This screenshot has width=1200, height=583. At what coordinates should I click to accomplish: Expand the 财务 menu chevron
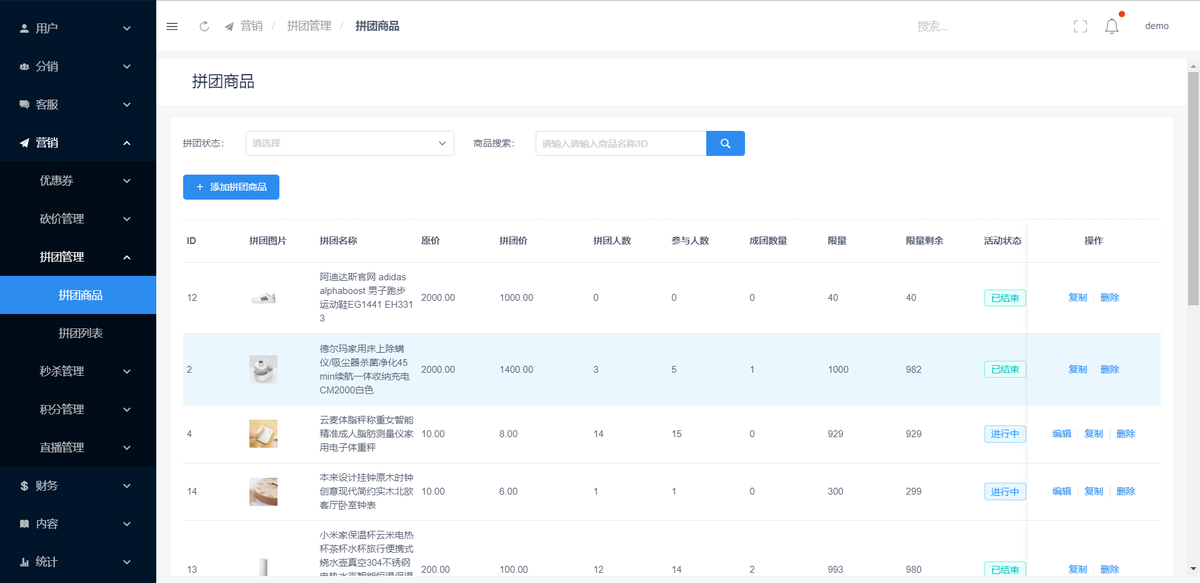click(127, 486)
